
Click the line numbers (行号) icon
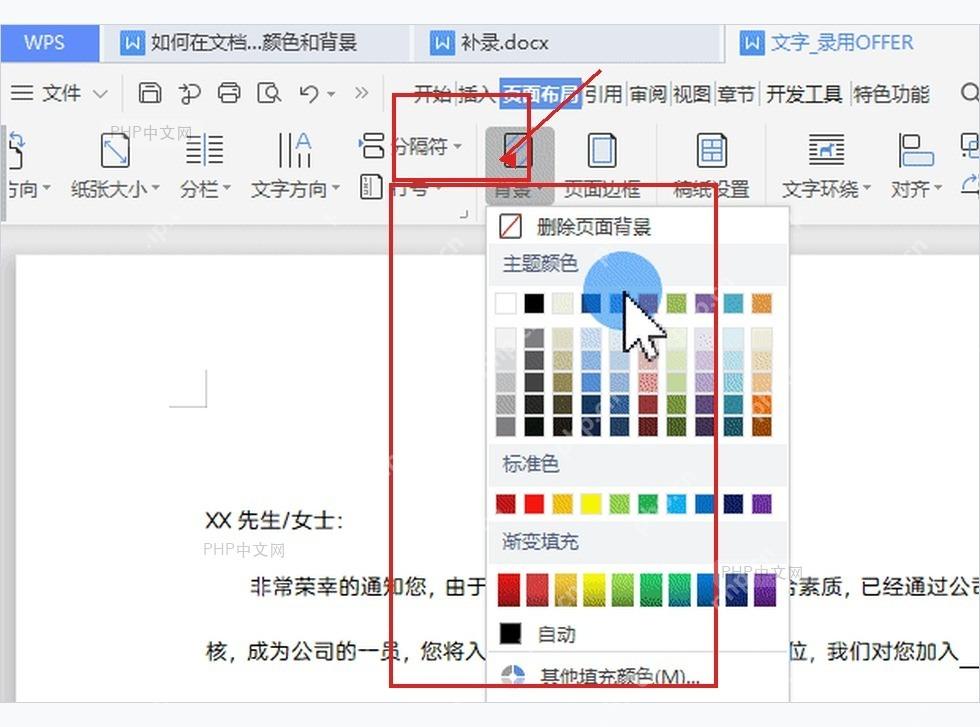tap(371, 187)
